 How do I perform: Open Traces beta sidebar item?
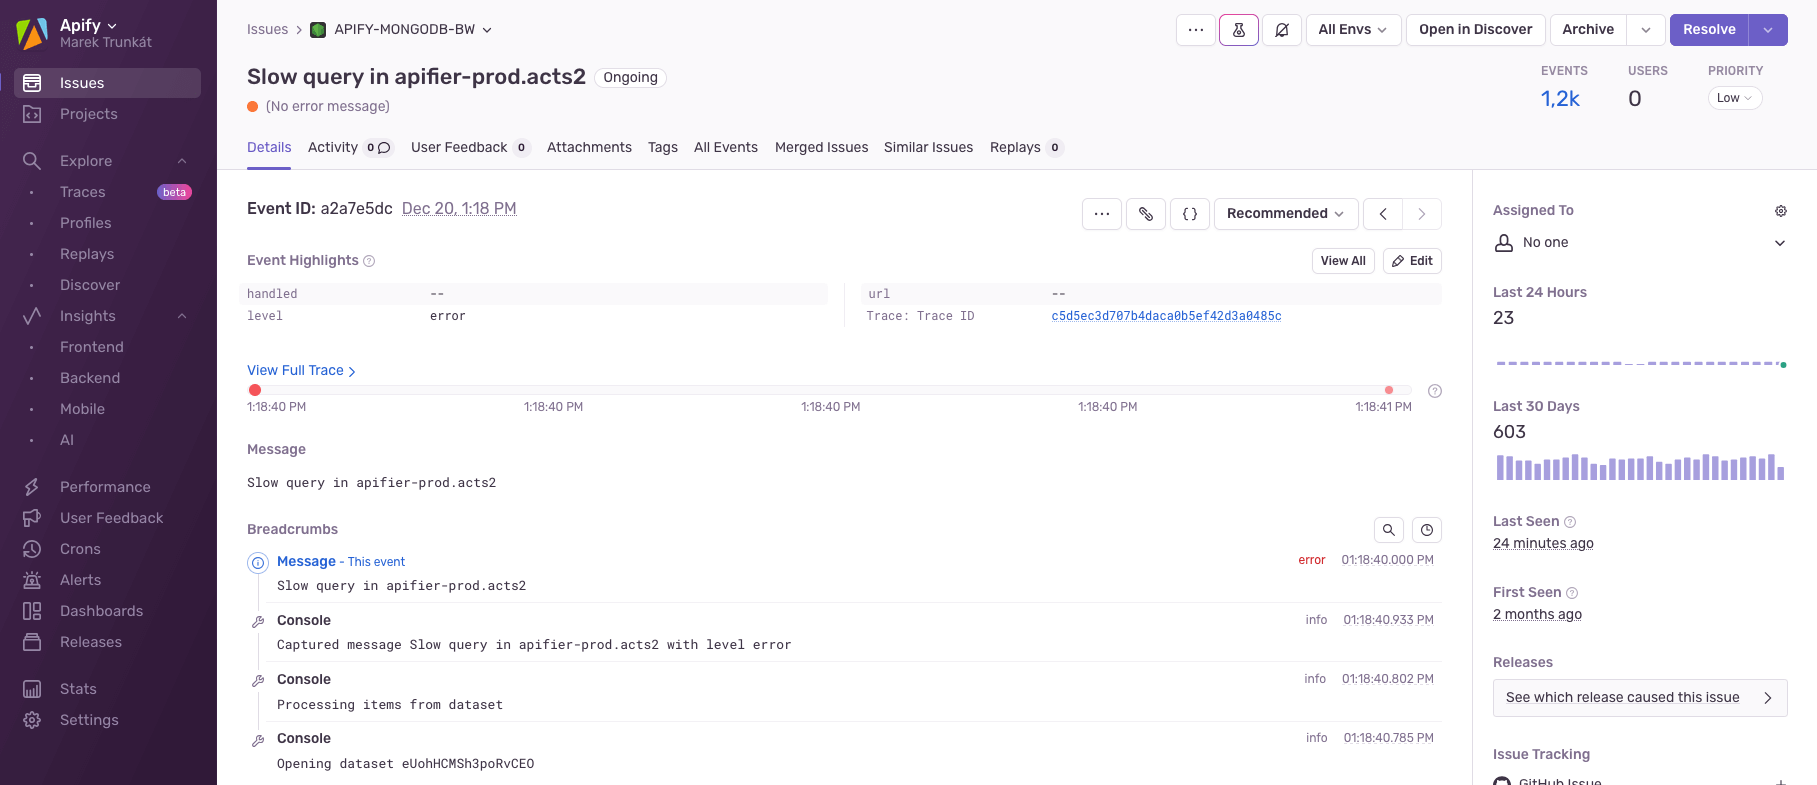(107, 192)
